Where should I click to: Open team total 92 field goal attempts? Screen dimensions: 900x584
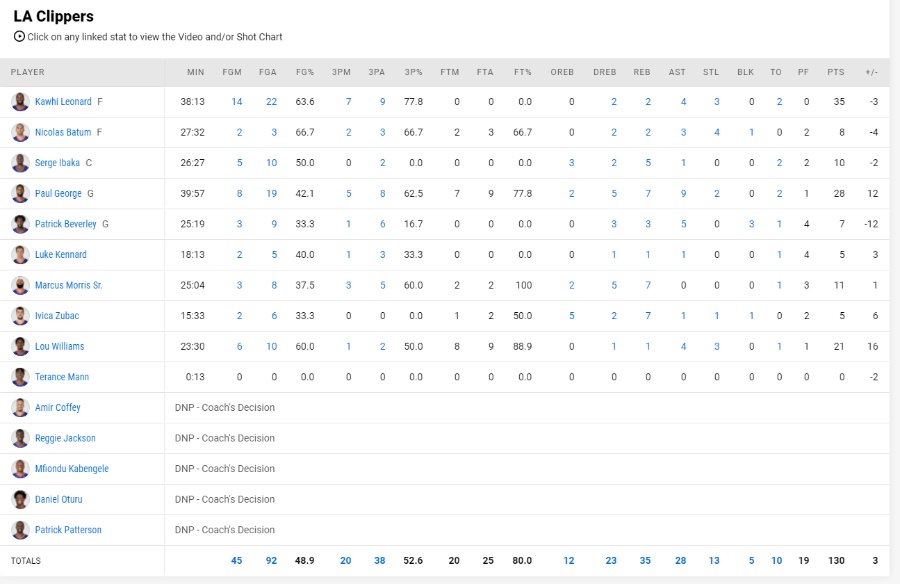click(x=271, y=560)
